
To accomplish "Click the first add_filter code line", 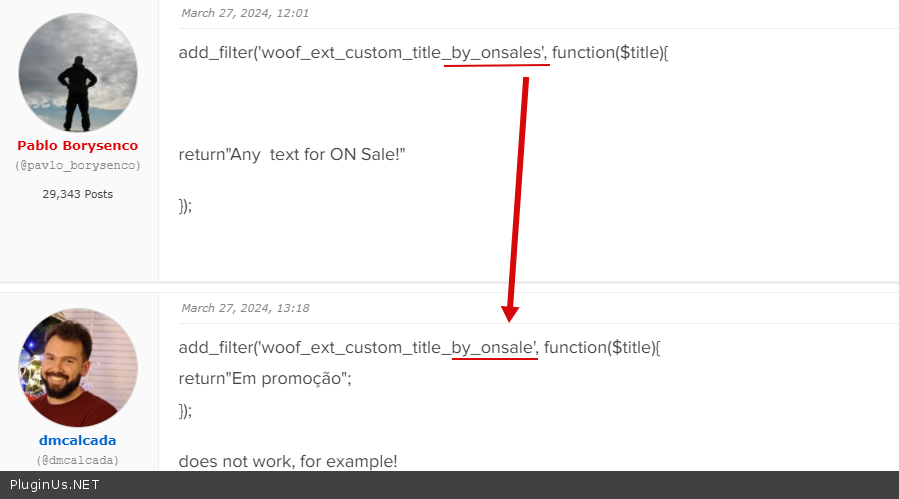I will pyautogui.click(x=423, y=52).
